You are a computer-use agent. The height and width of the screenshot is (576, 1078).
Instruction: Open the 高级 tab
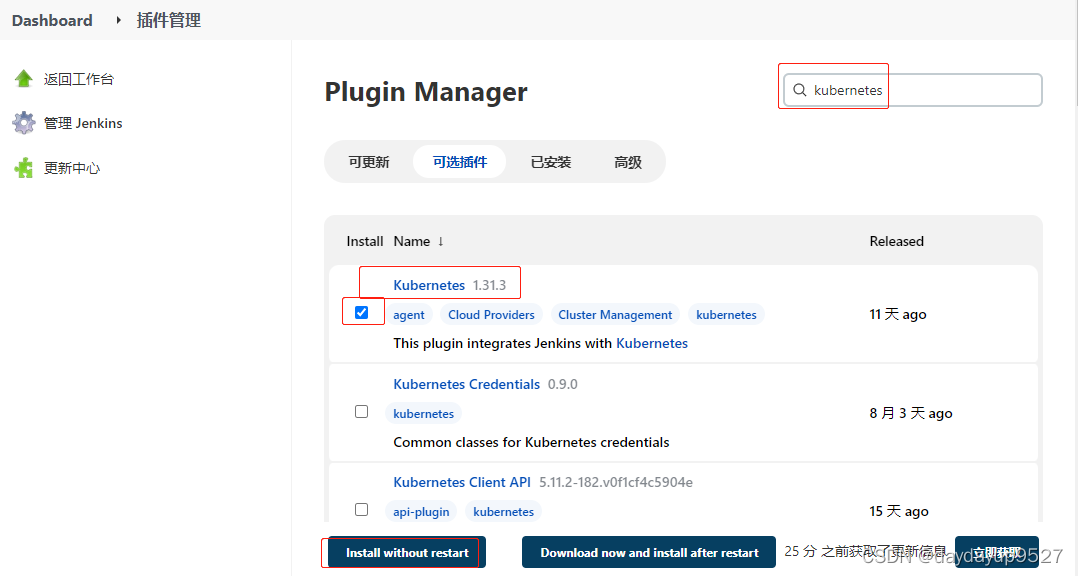628,162
